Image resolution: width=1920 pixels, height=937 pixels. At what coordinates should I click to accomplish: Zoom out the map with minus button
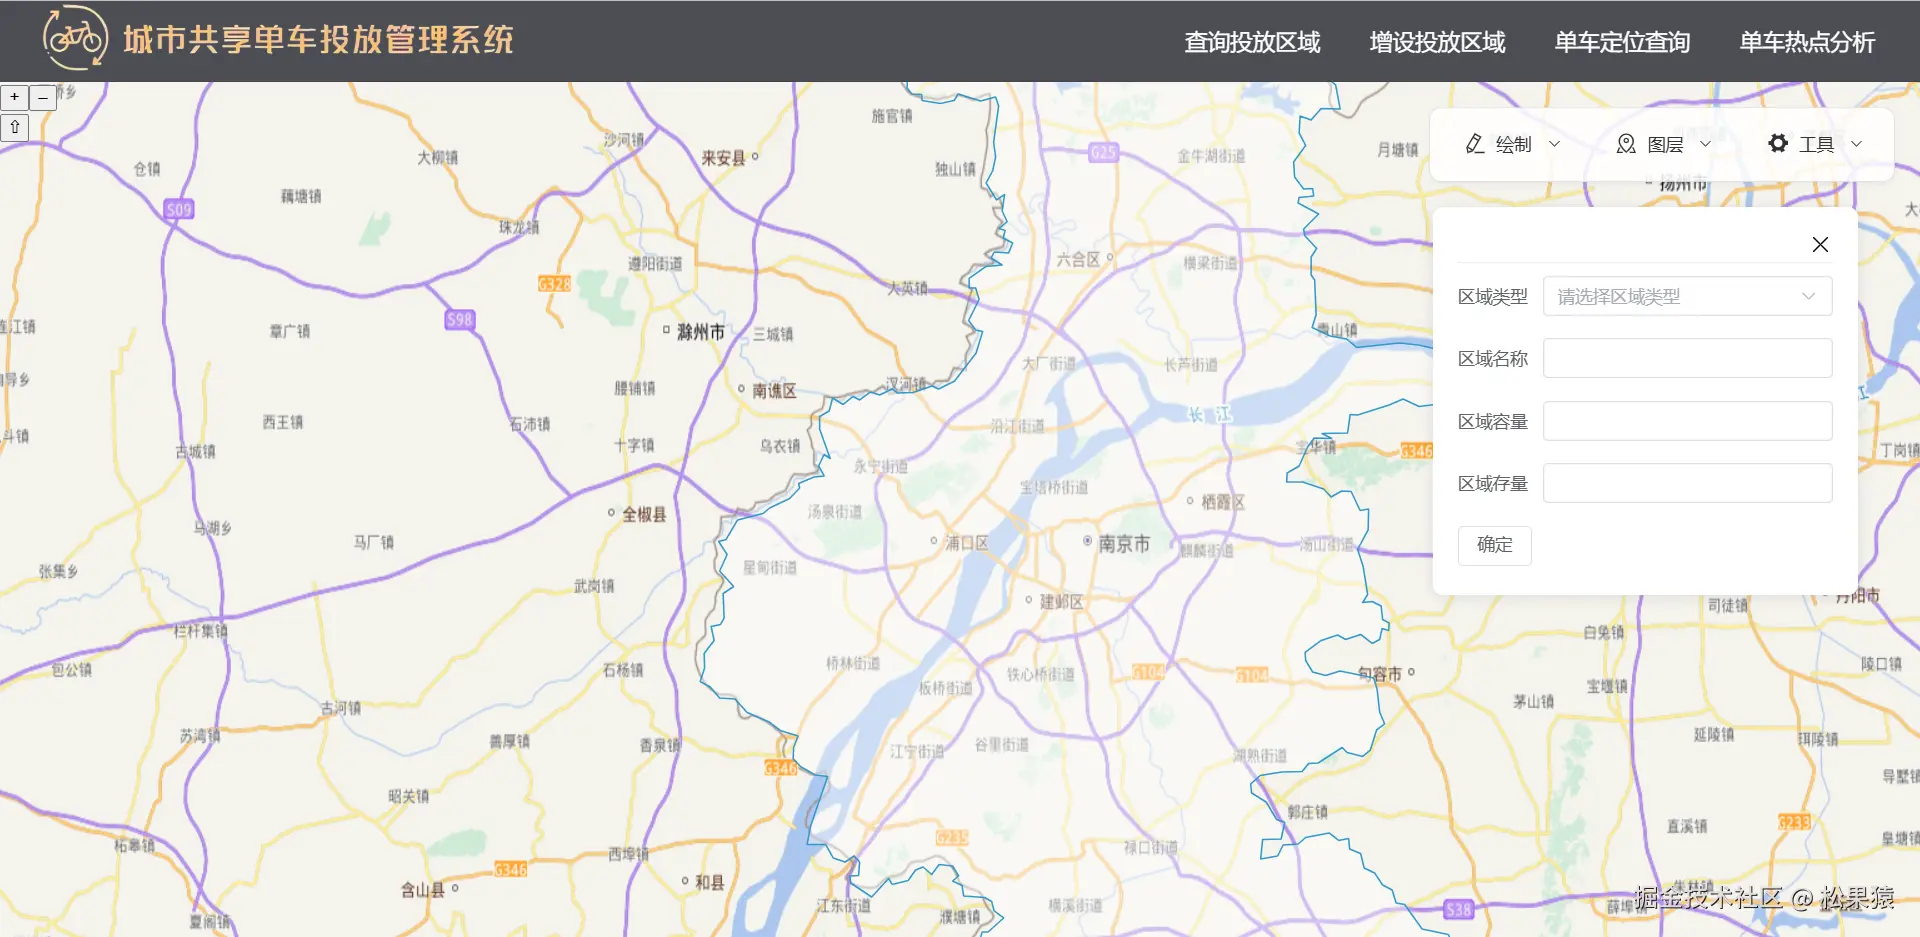pos(43,97)
